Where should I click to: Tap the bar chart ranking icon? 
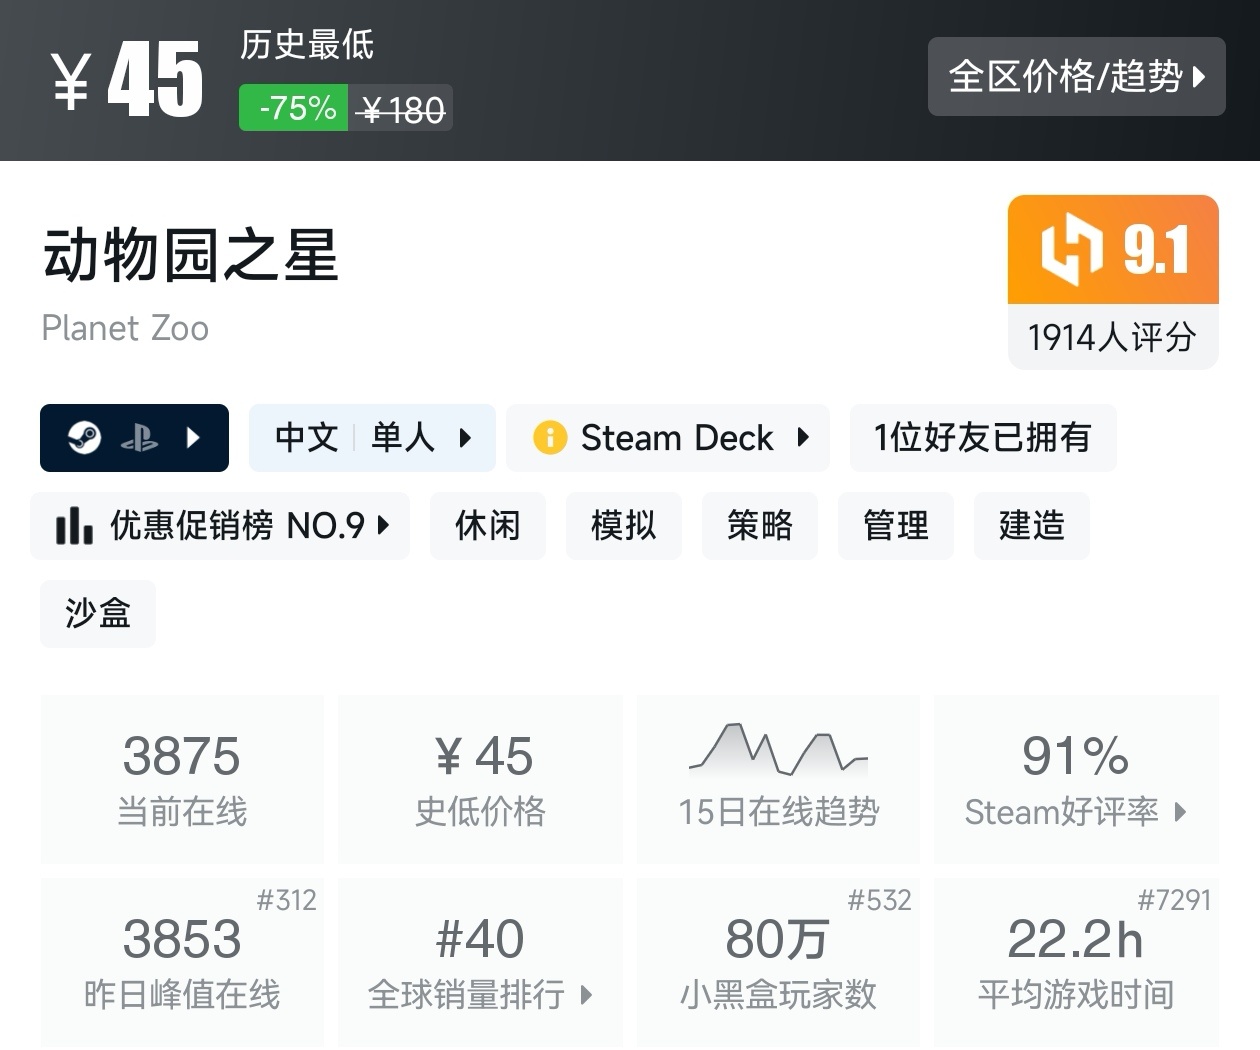click(x=74, y=525)
